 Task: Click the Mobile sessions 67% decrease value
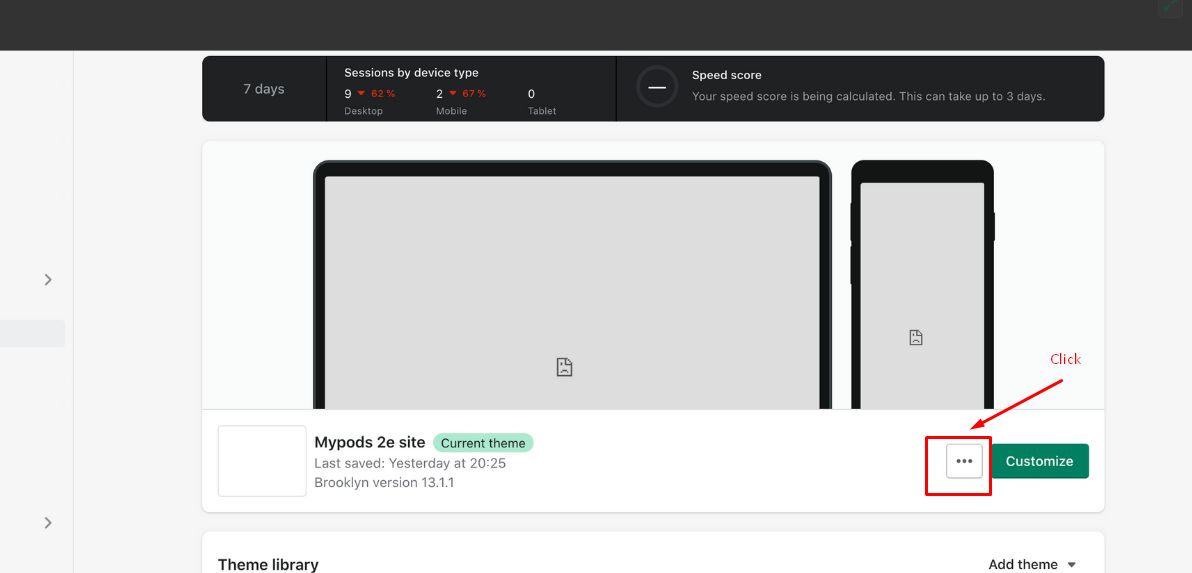468,93
